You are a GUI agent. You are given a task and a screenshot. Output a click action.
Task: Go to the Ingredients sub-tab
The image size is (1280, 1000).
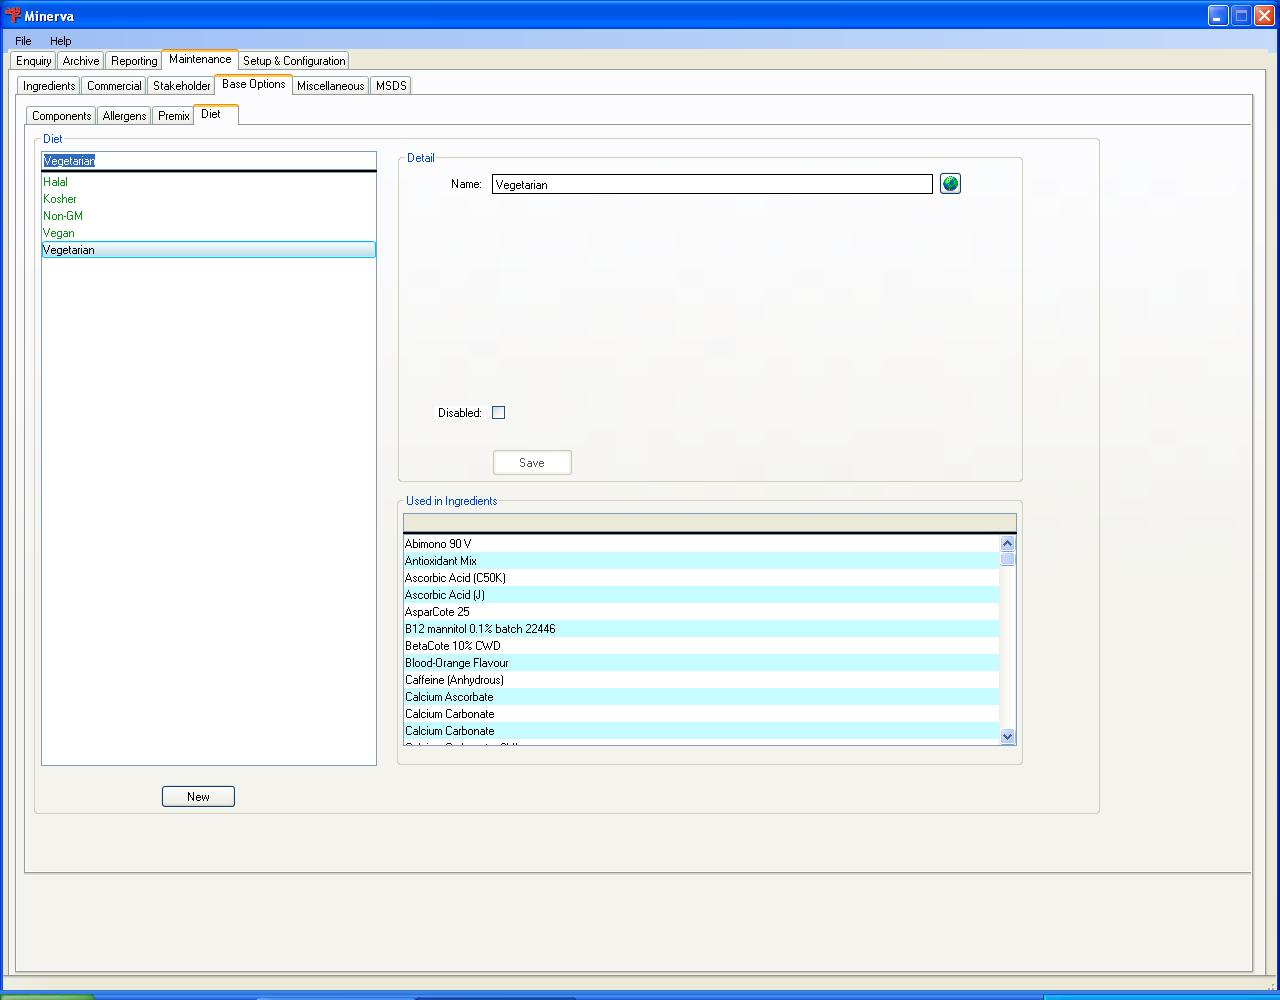point(49,86)
